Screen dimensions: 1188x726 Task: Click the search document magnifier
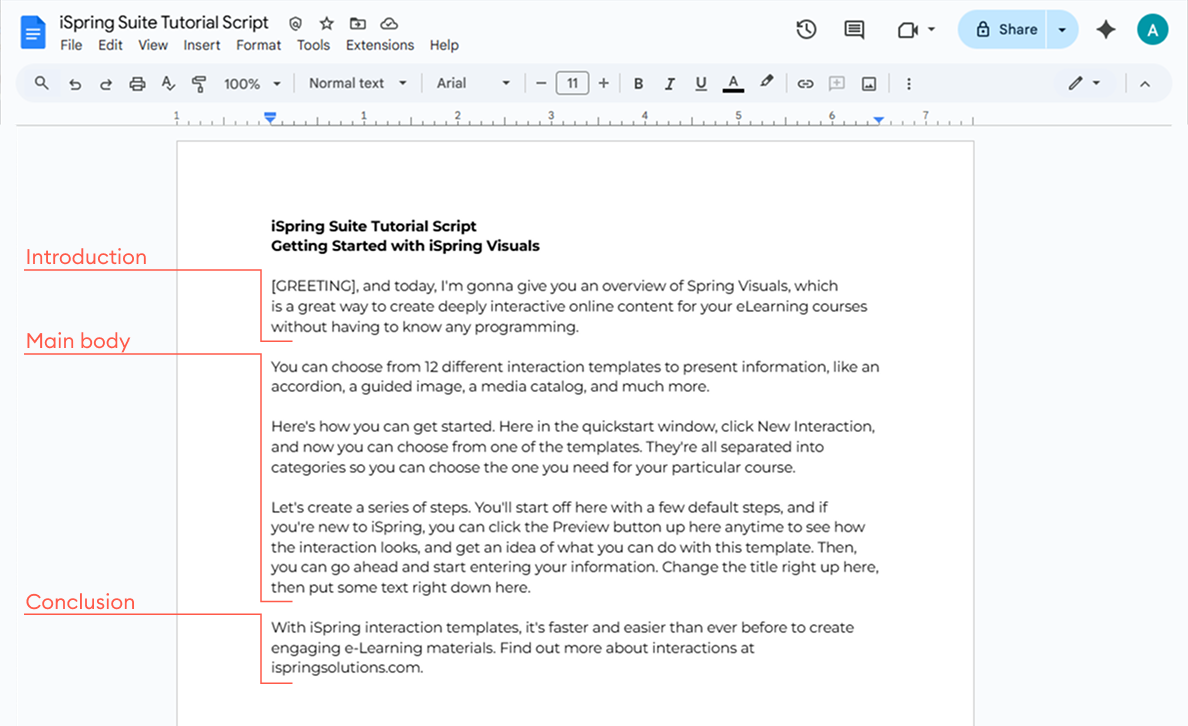(x=40, y=83)
